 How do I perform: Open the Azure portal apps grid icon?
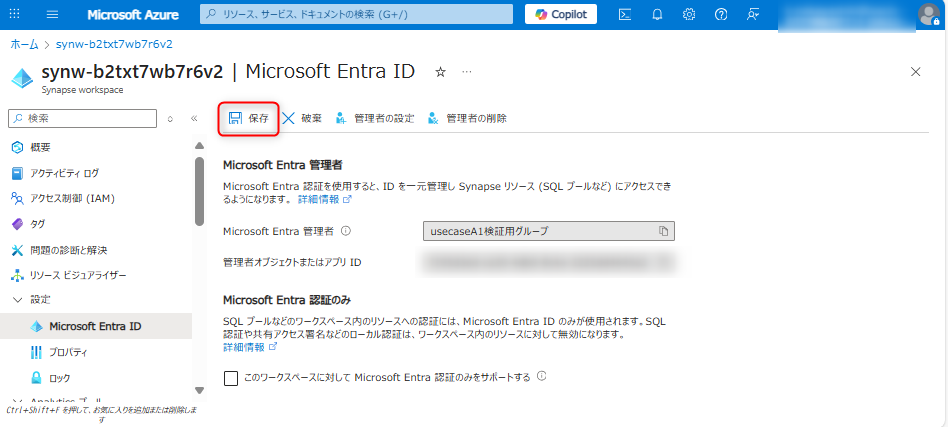(x=15, y=15)
